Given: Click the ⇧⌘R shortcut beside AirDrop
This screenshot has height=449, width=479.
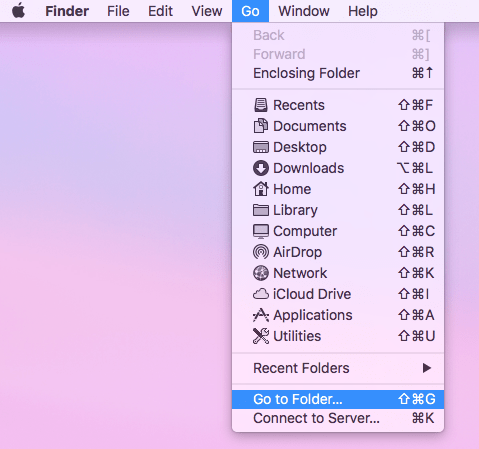Looking at the screenshot, I should click(416, 252).
